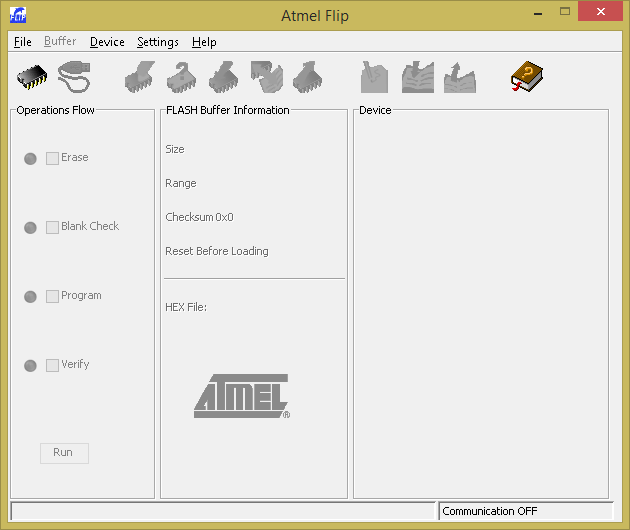This screenshot has height=530, width=630.
Task: Click the Save Buffer as HEX icon
Action: 459,76
